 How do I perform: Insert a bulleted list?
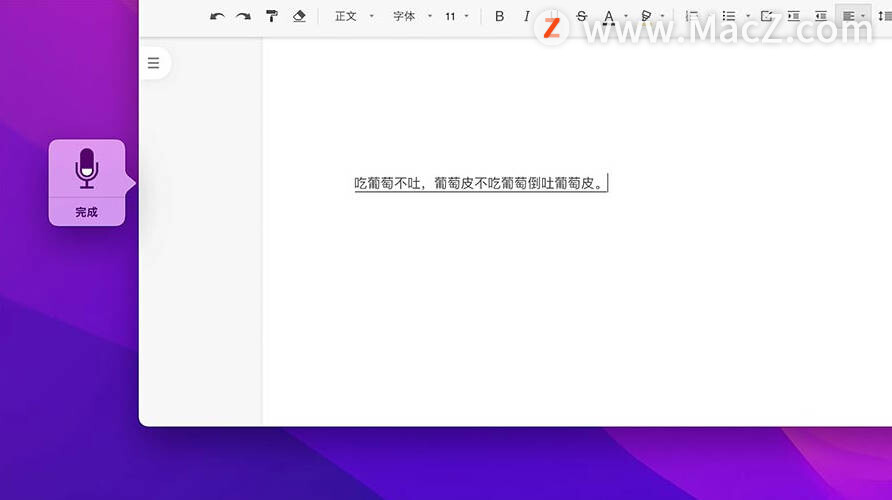[729, 16]
